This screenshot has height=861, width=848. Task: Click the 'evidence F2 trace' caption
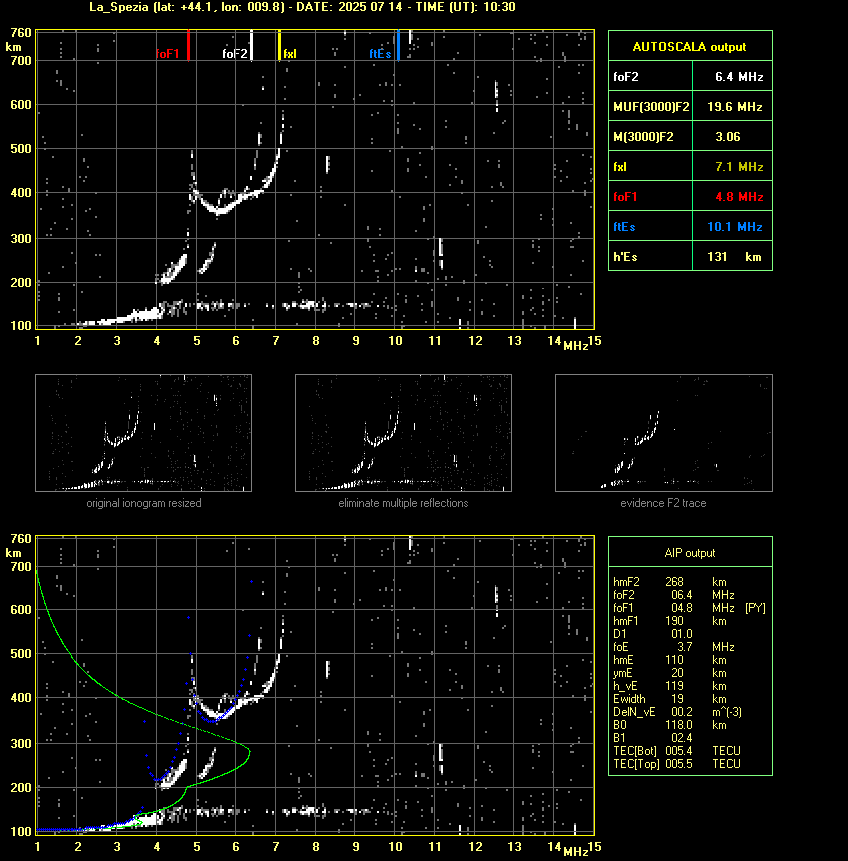[x=663, y=503]
